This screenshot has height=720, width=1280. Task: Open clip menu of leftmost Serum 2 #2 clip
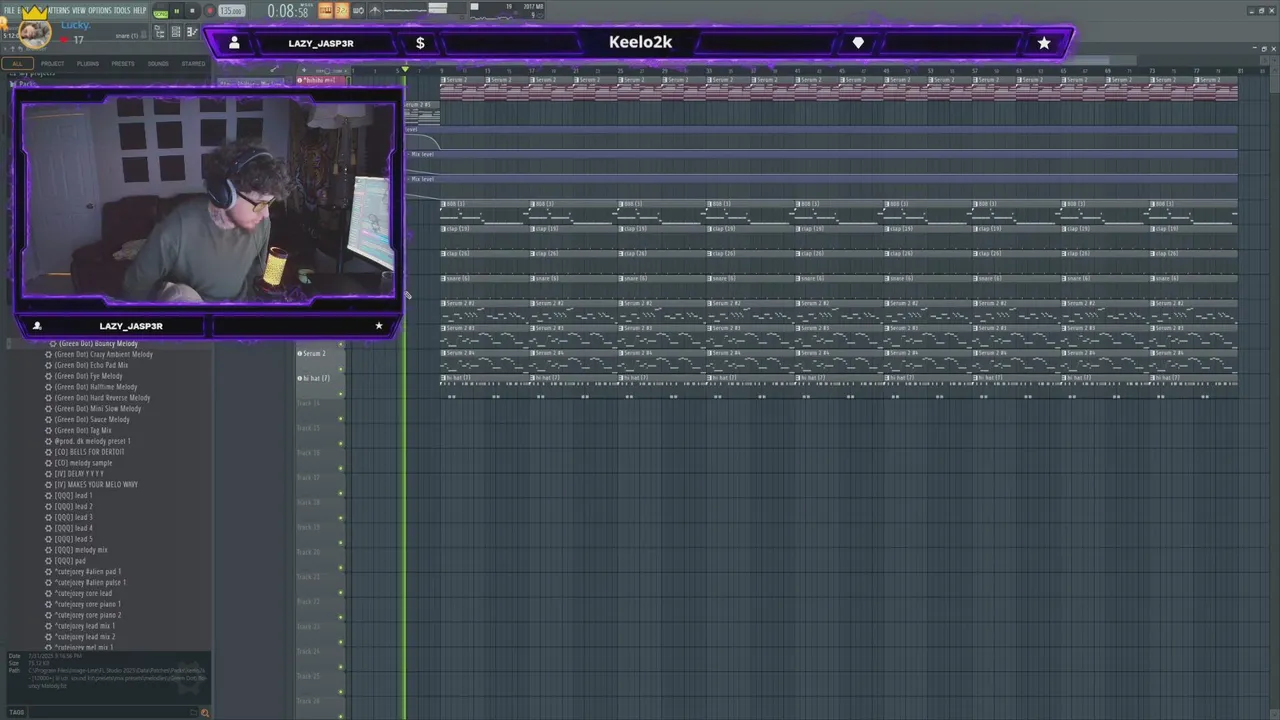pyautogui.click(x=444, y=303)
